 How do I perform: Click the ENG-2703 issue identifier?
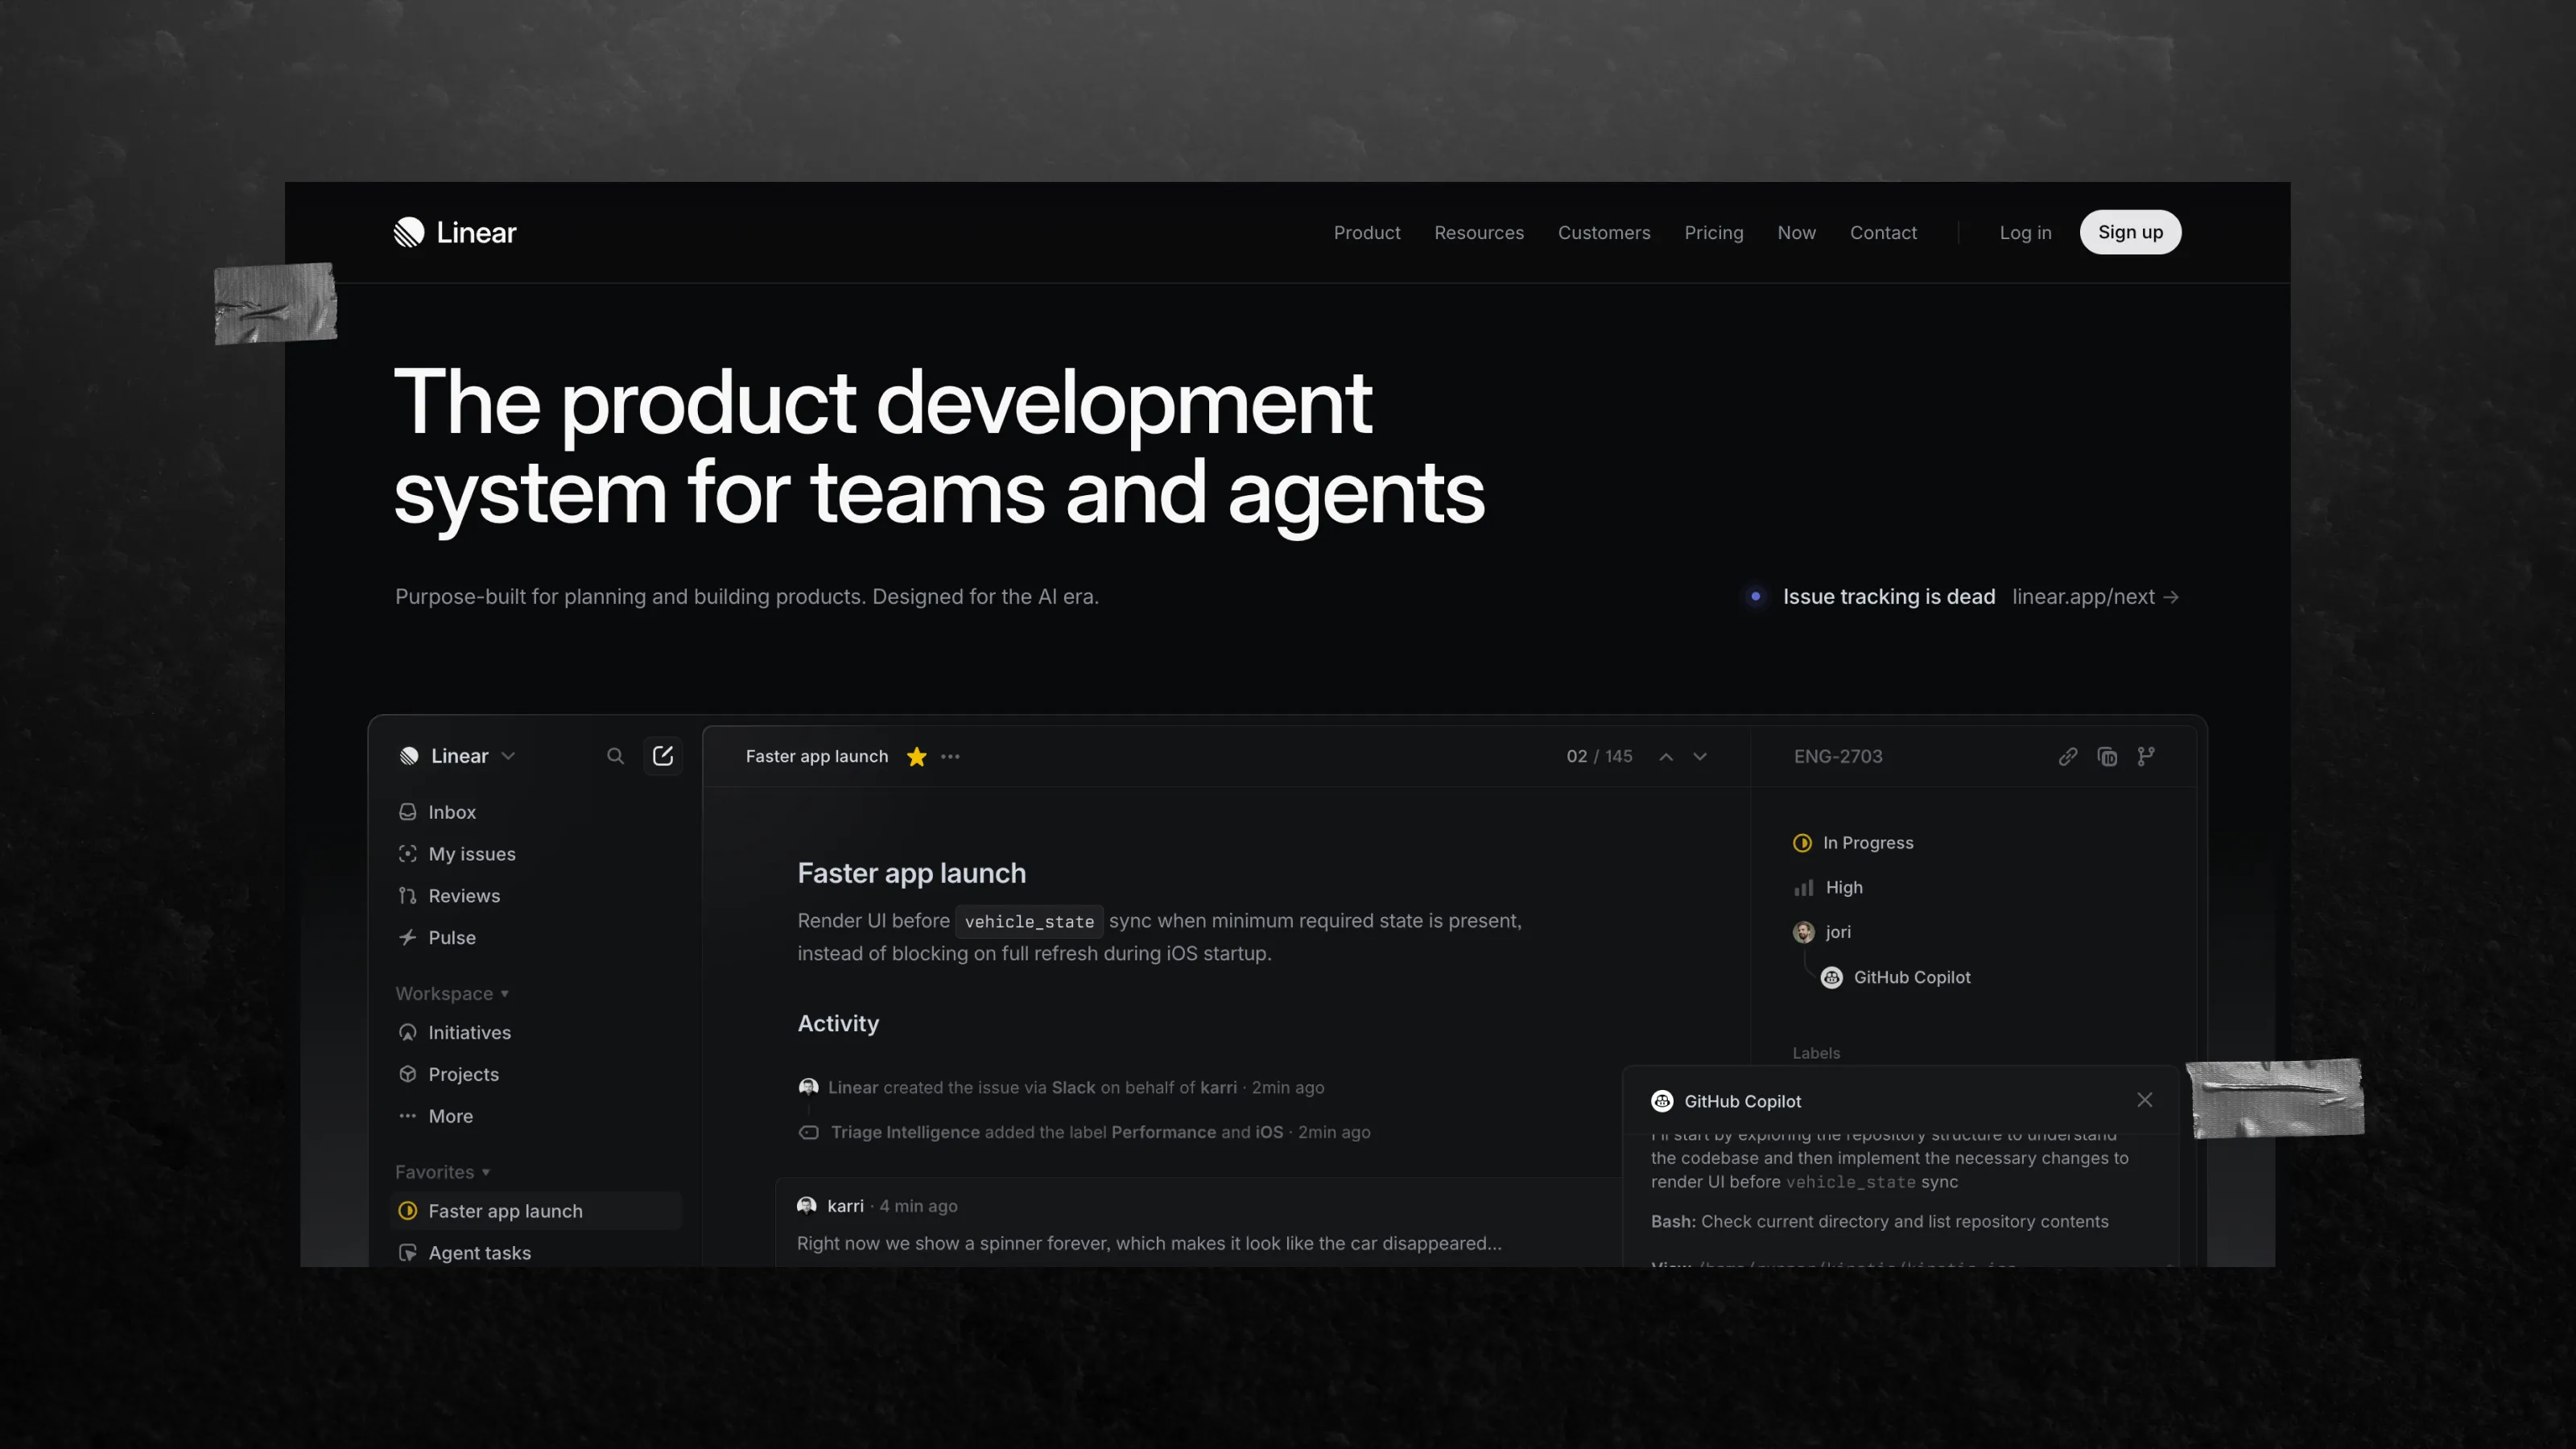click(1838, 756)
